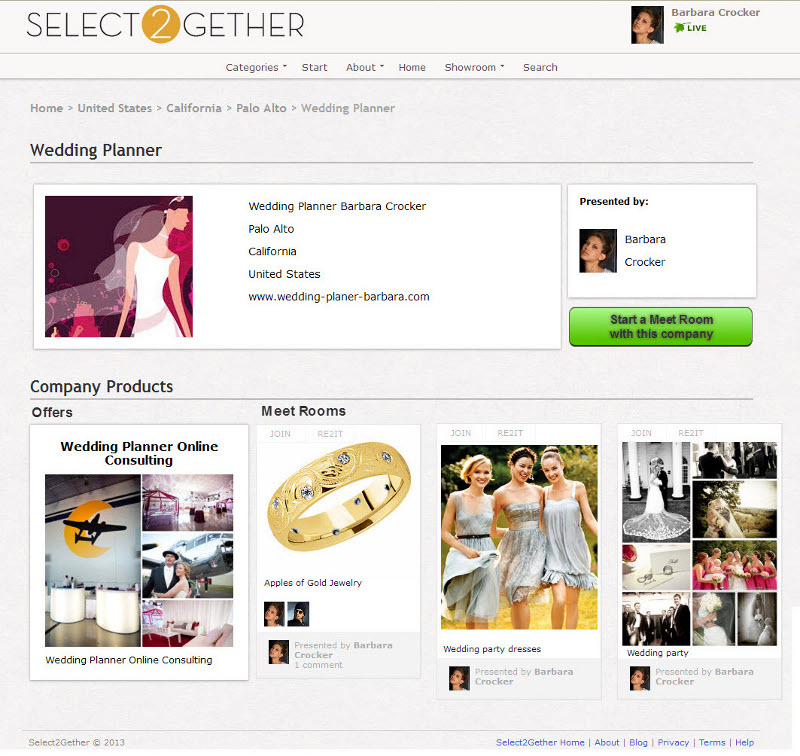Open the Start menu item
Viewport: 800px width, 756px height.
point(314,67)
